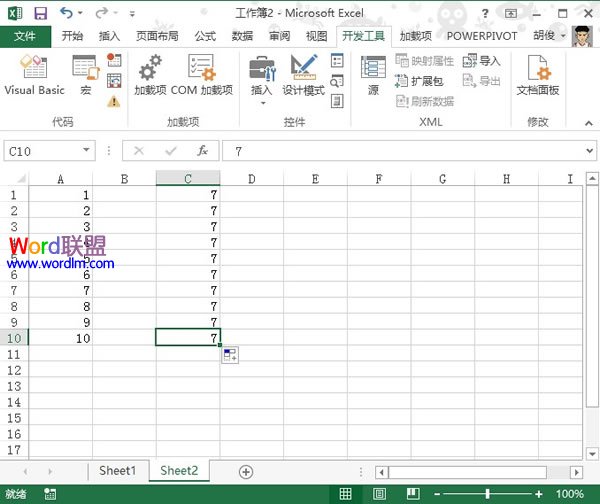Click the formula bar showing 7

coord(402,151)
